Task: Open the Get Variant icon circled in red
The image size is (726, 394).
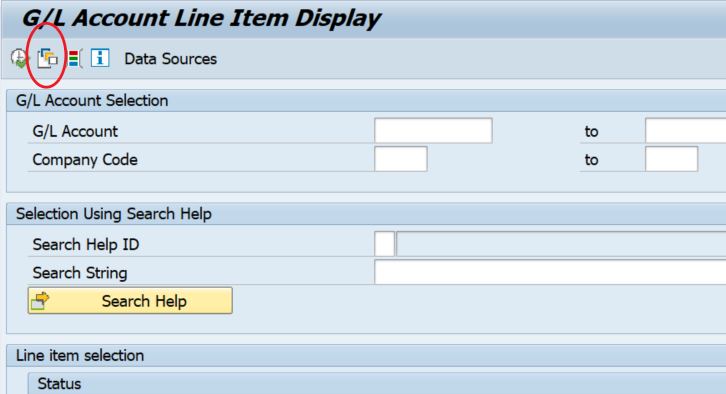Action: (x=47, y=58)
